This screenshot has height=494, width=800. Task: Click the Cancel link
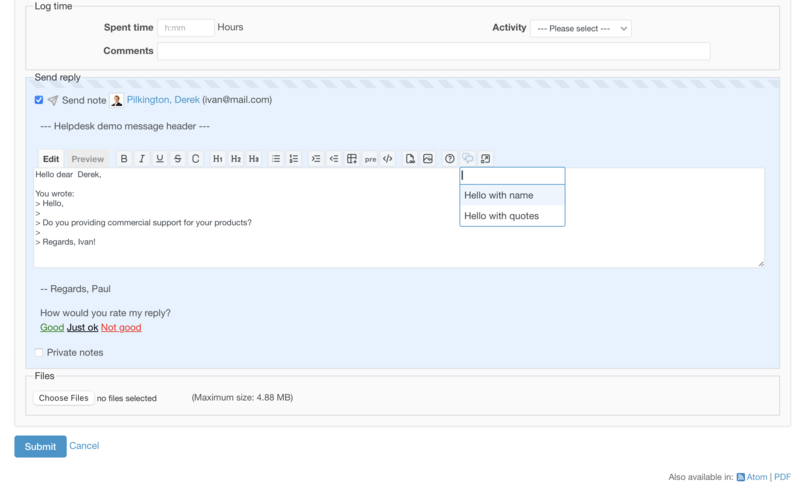click(x=84, y=446)
